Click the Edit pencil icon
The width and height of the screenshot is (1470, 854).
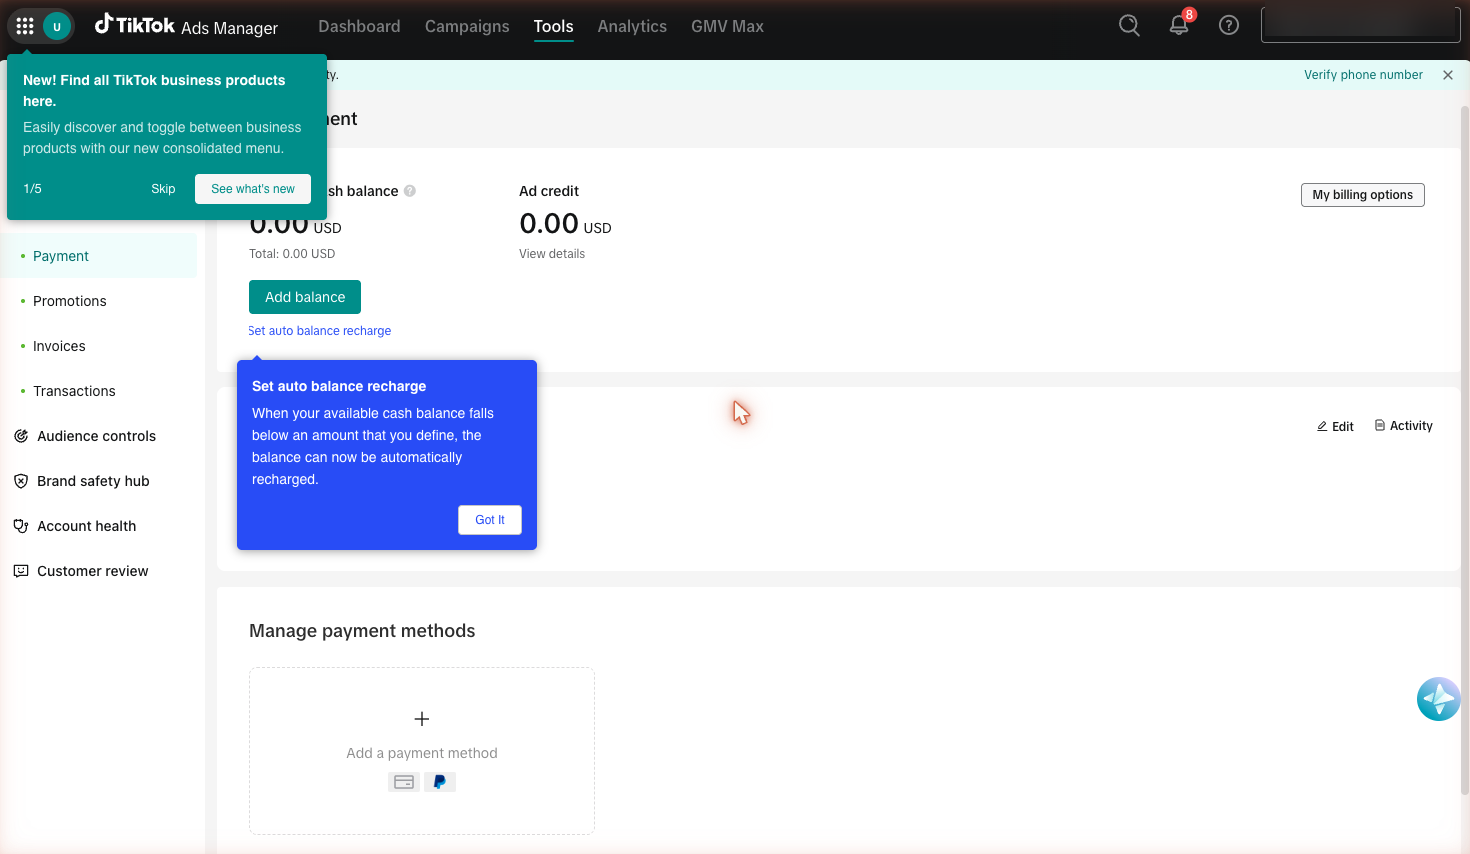point(1322,426)
